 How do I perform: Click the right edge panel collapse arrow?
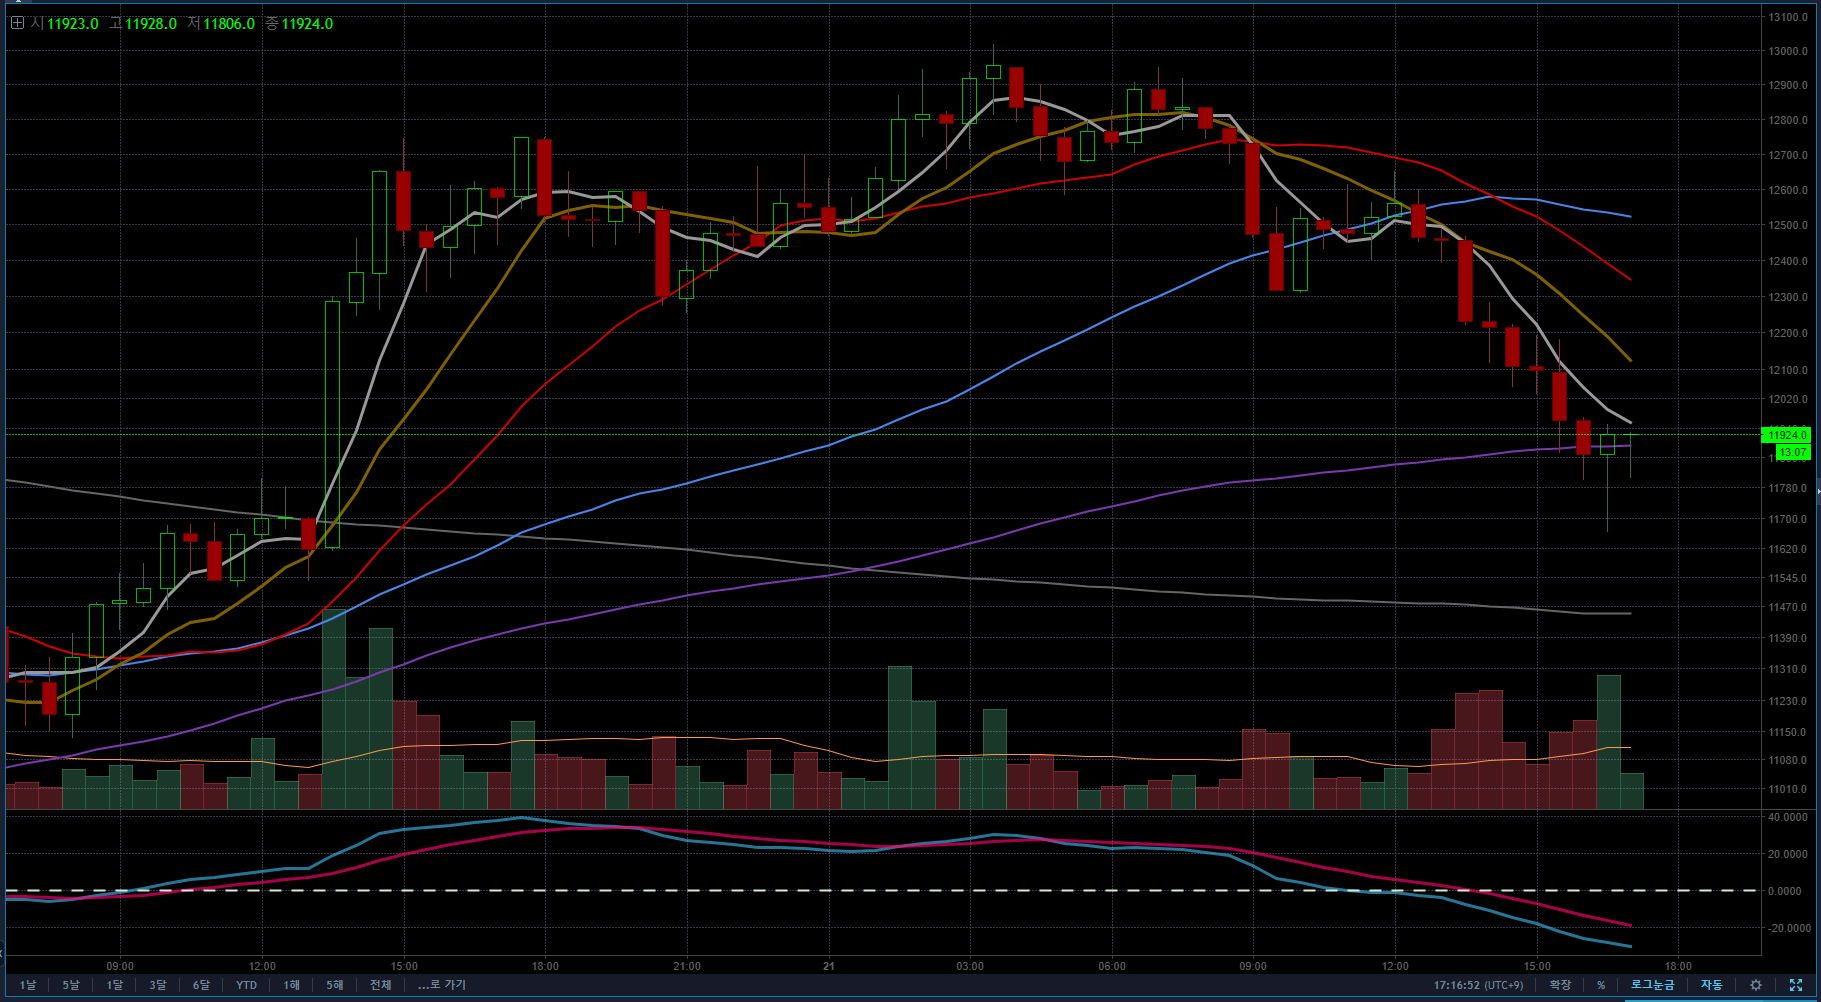pos(1817,491)
